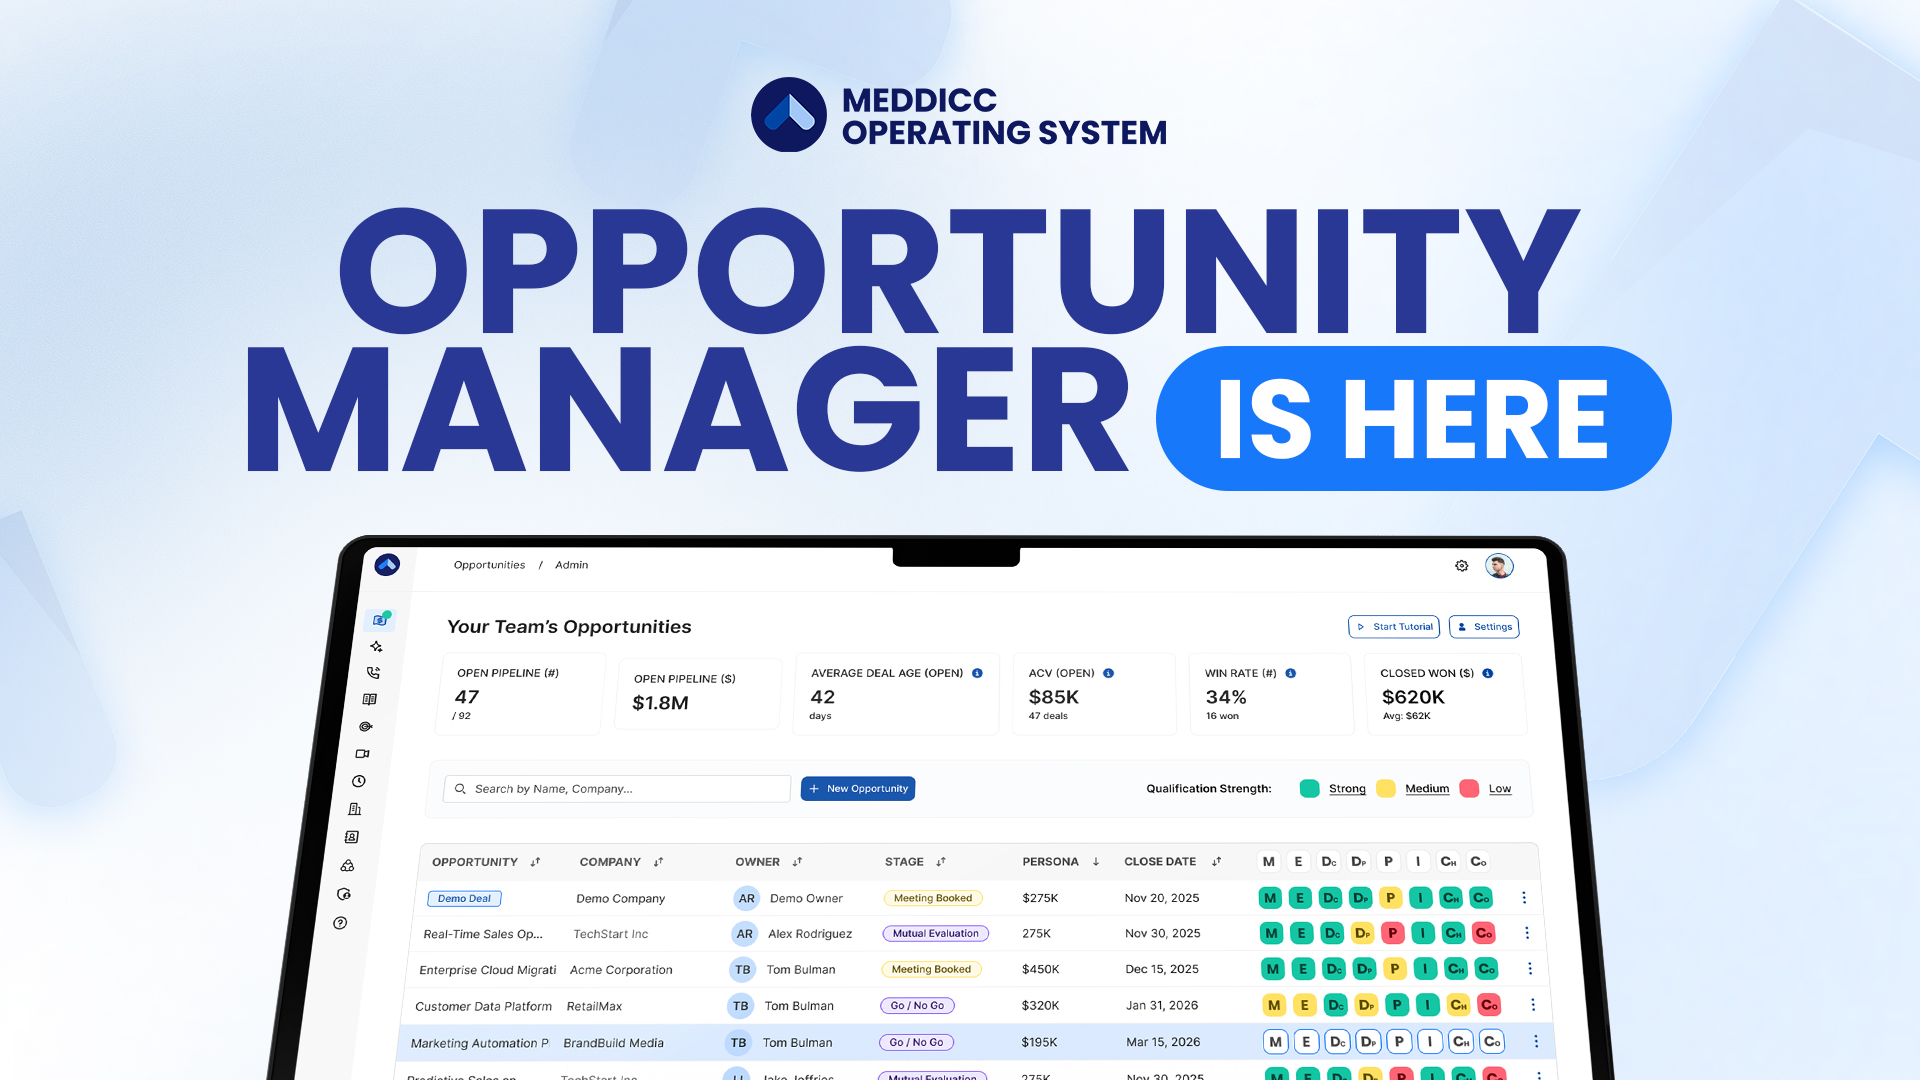
Task: Filter by Medium qualification strength
Action: click(1427, 789)
